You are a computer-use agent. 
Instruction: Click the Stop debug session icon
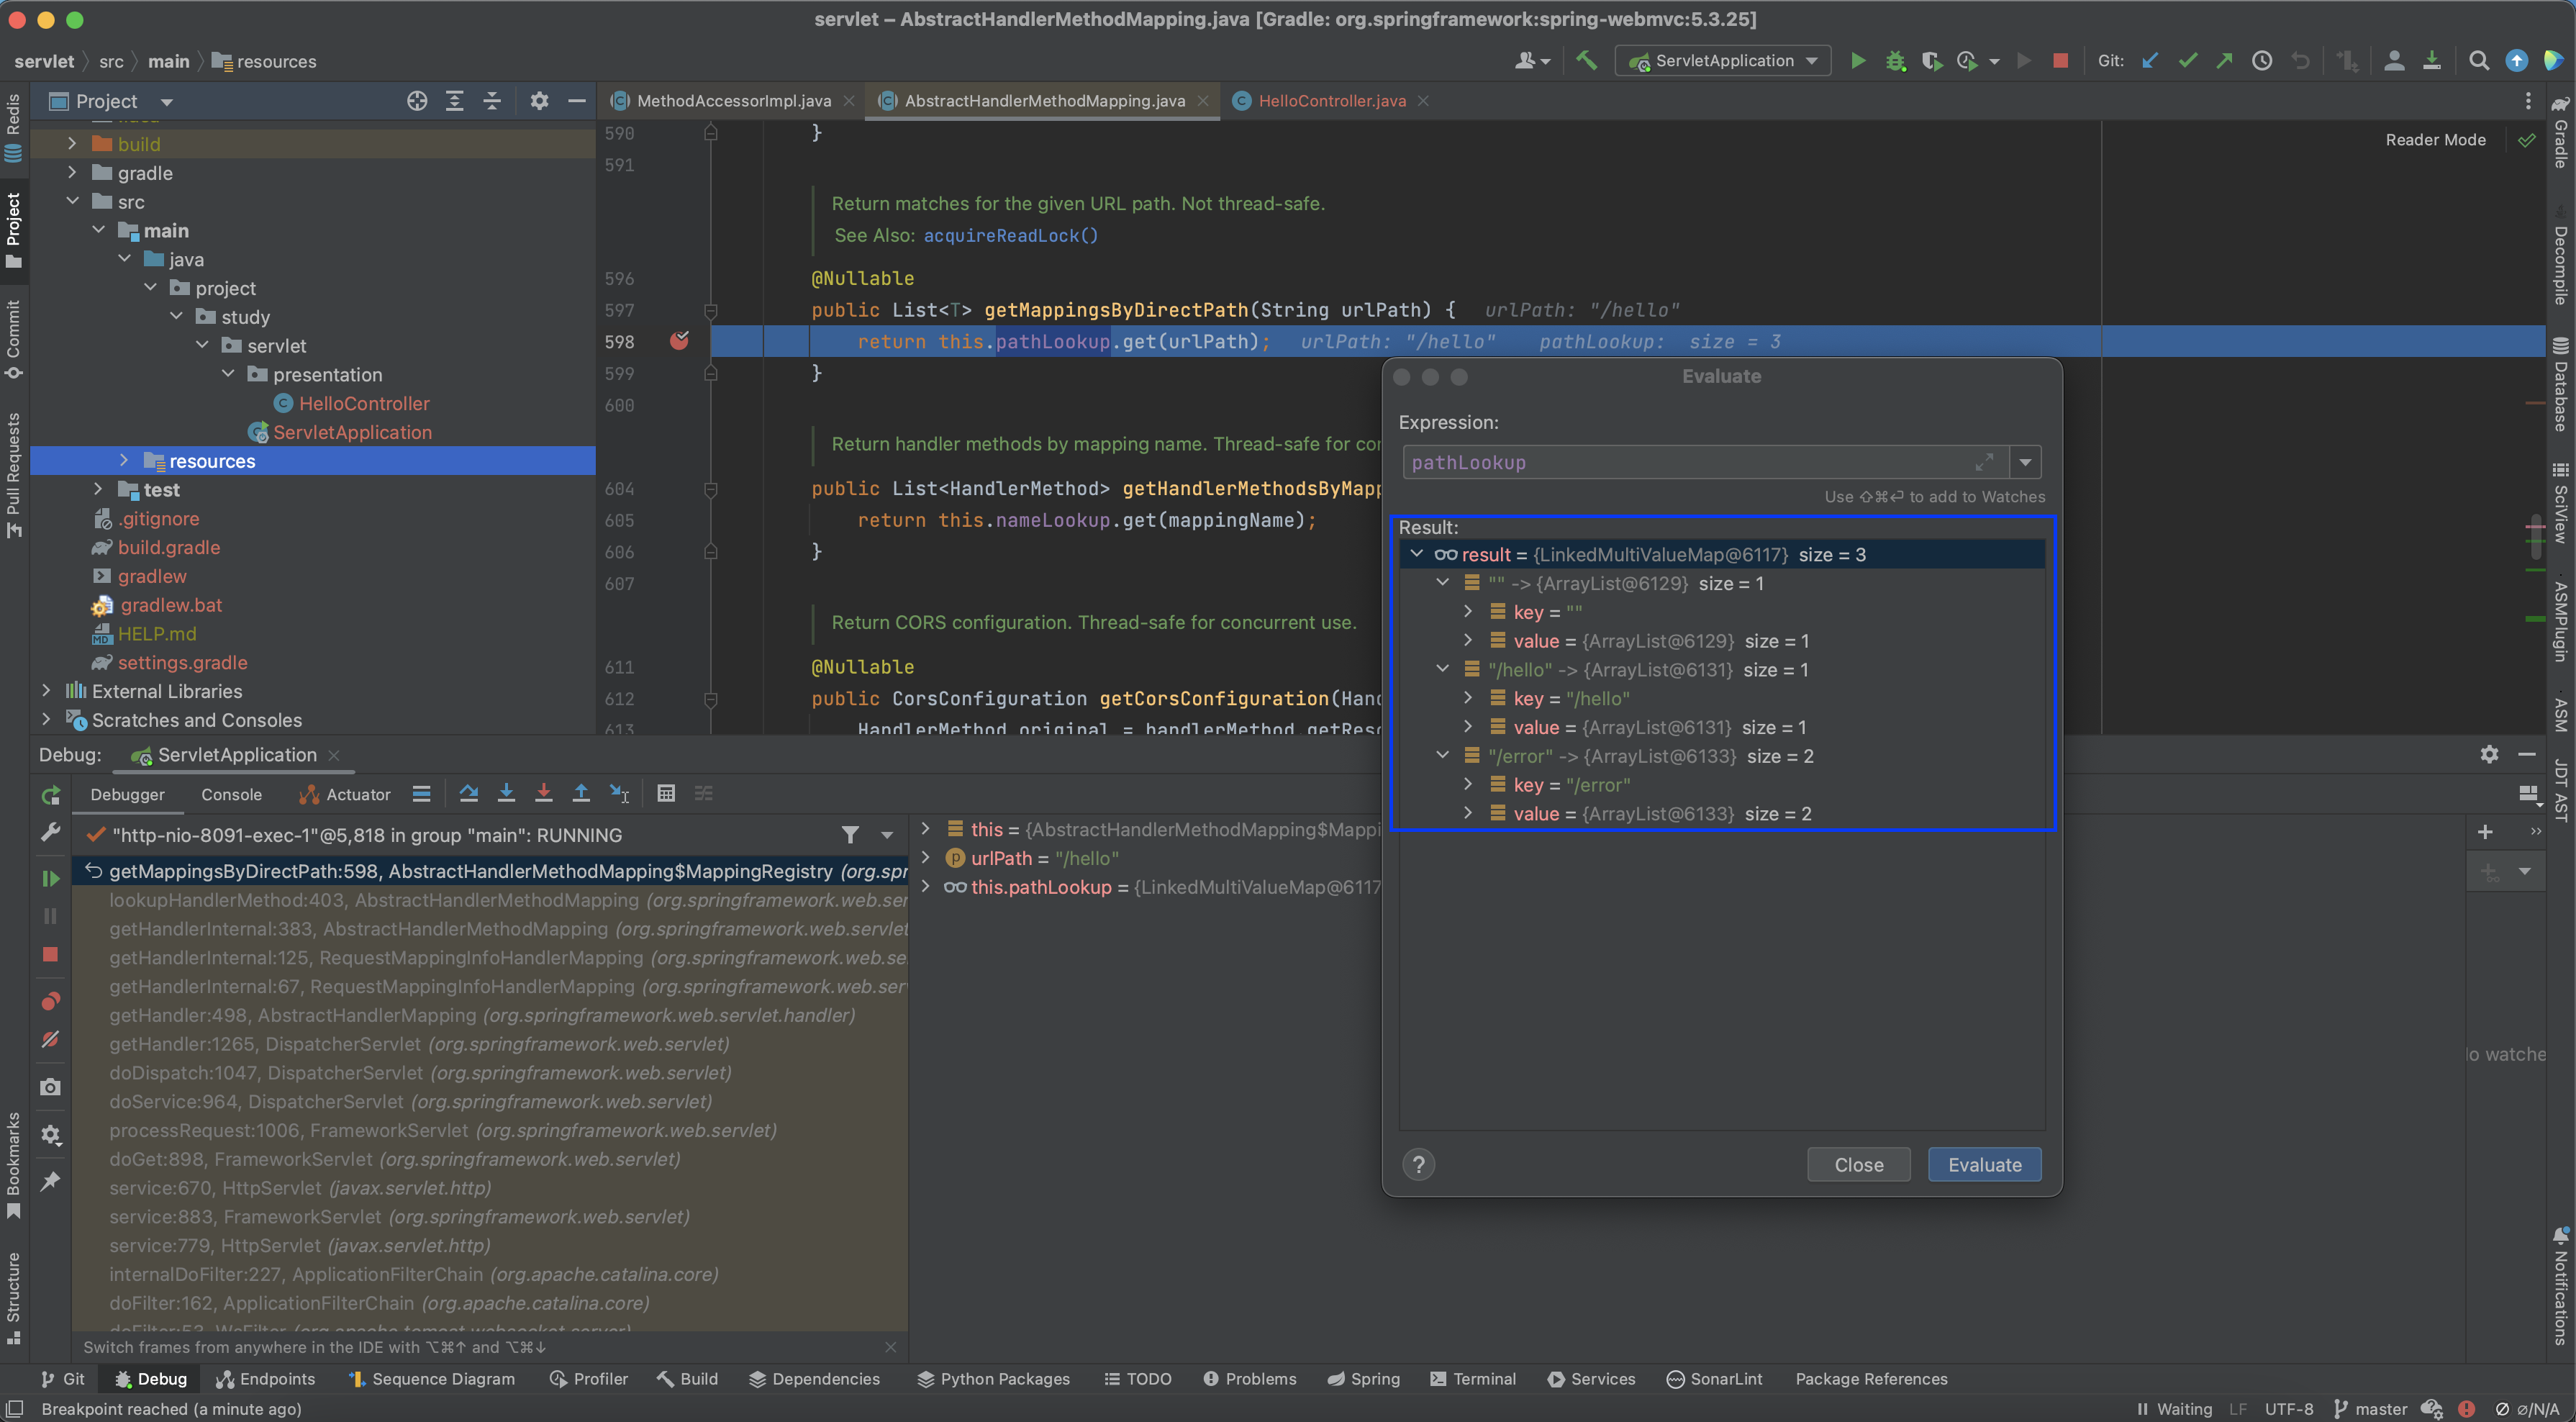point(50,954)
